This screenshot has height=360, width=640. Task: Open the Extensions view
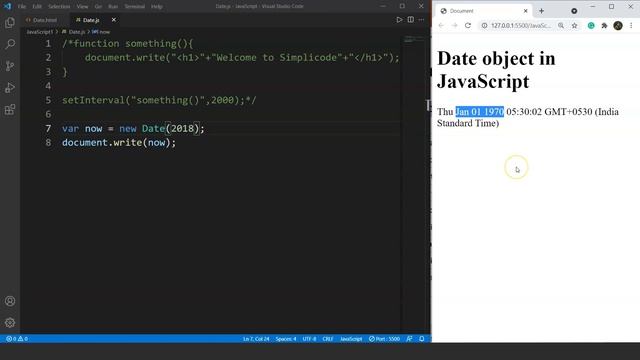[10, 109]
